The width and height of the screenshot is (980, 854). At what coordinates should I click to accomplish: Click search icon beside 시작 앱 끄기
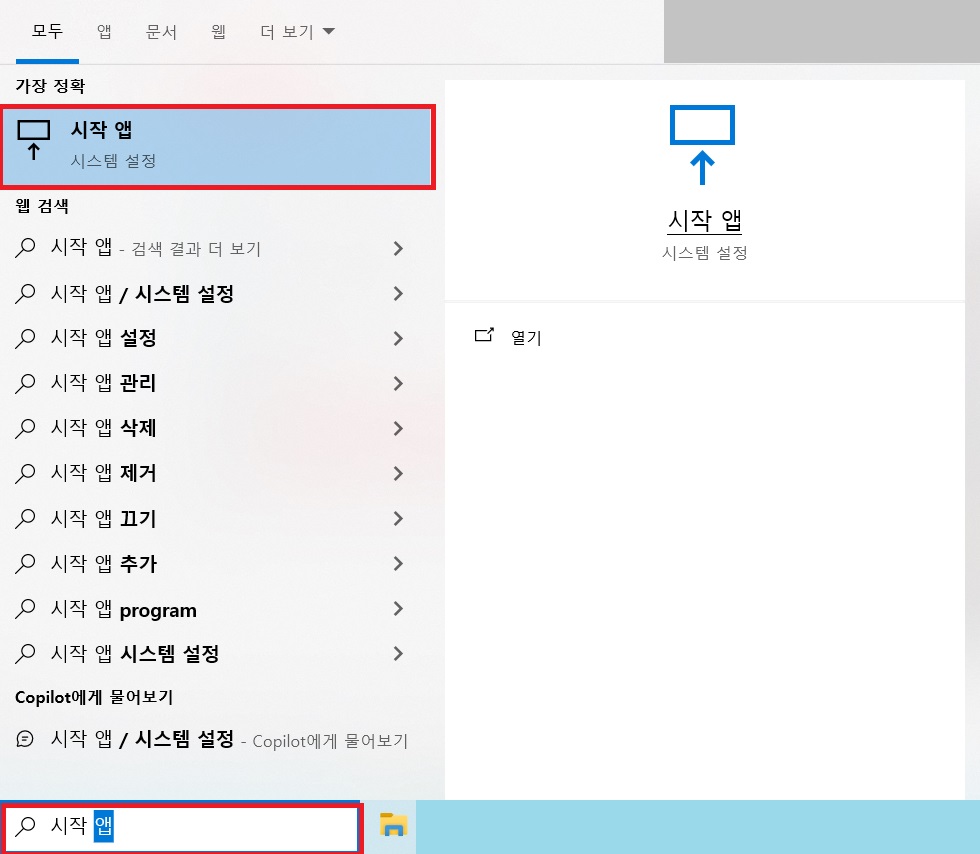(x=25, y=518)
